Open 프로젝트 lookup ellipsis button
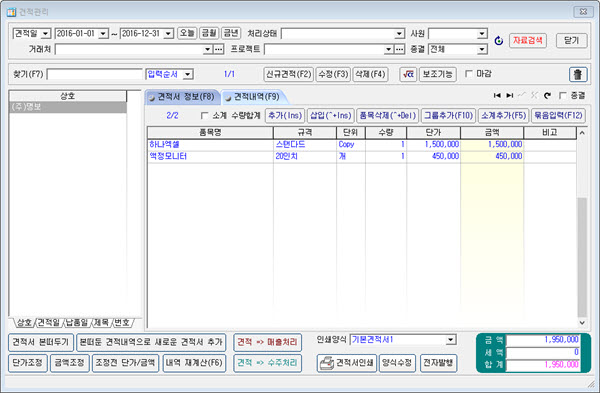 click(399, 49)
